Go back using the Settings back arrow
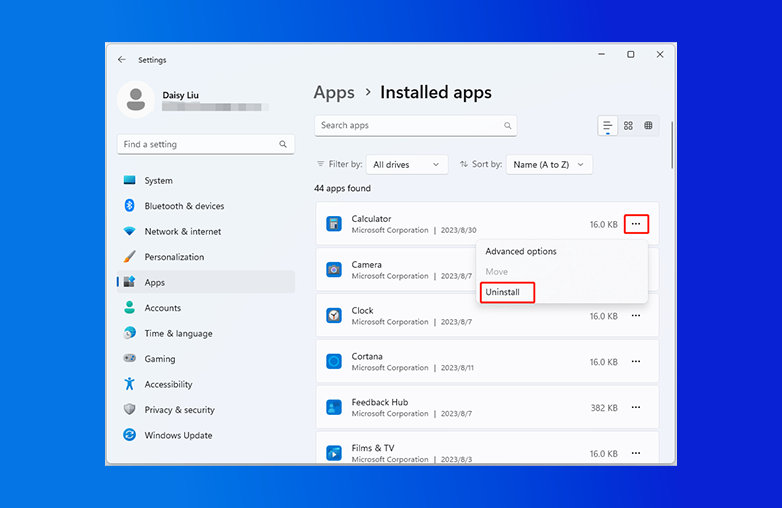Image resolution: width=782 pixels, height=508 pixels. (x=122, y=60)
